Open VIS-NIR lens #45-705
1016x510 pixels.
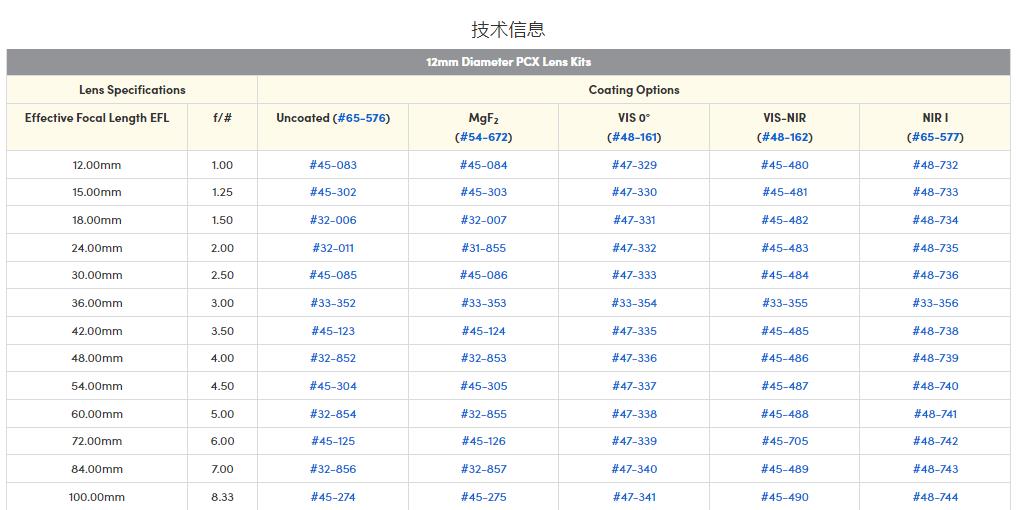(x=785, y=441)
